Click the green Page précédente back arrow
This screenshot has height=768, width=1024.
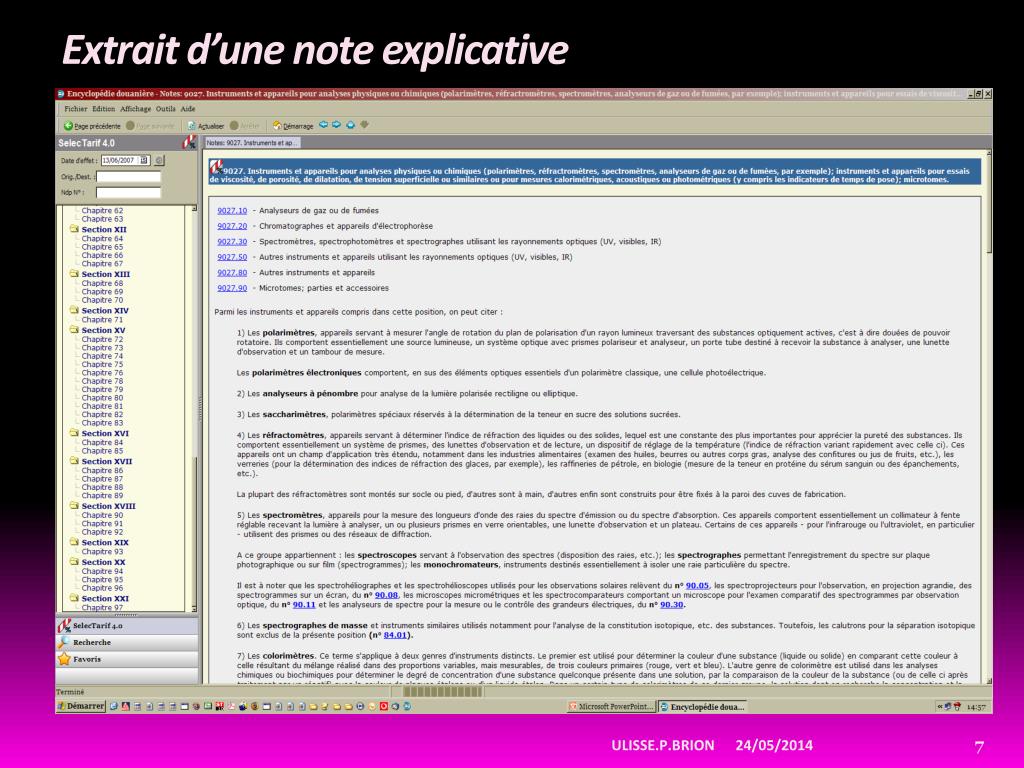click(68, 125)
